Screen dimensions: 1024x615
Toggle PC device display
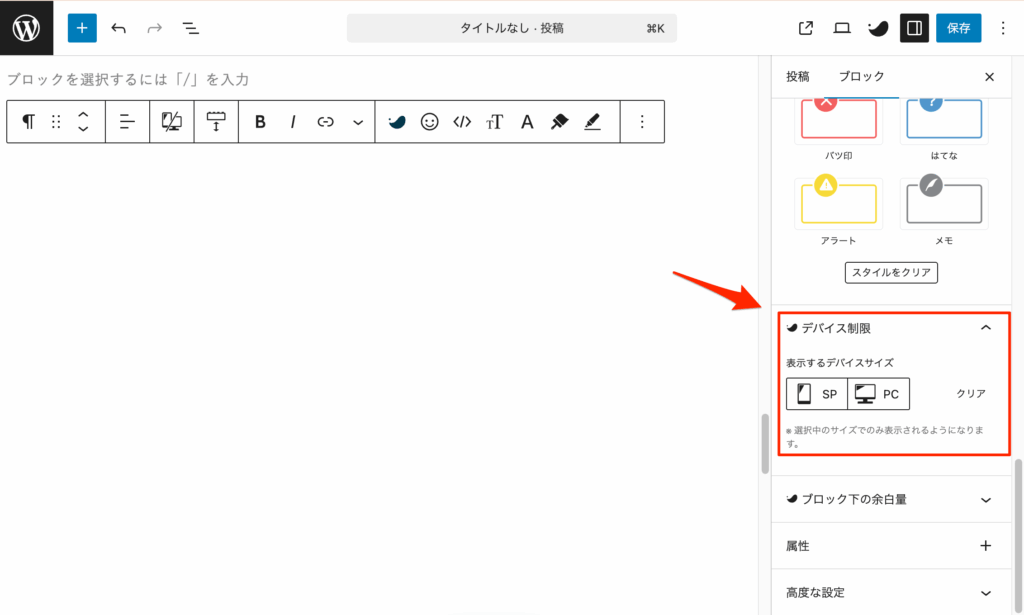878,394
